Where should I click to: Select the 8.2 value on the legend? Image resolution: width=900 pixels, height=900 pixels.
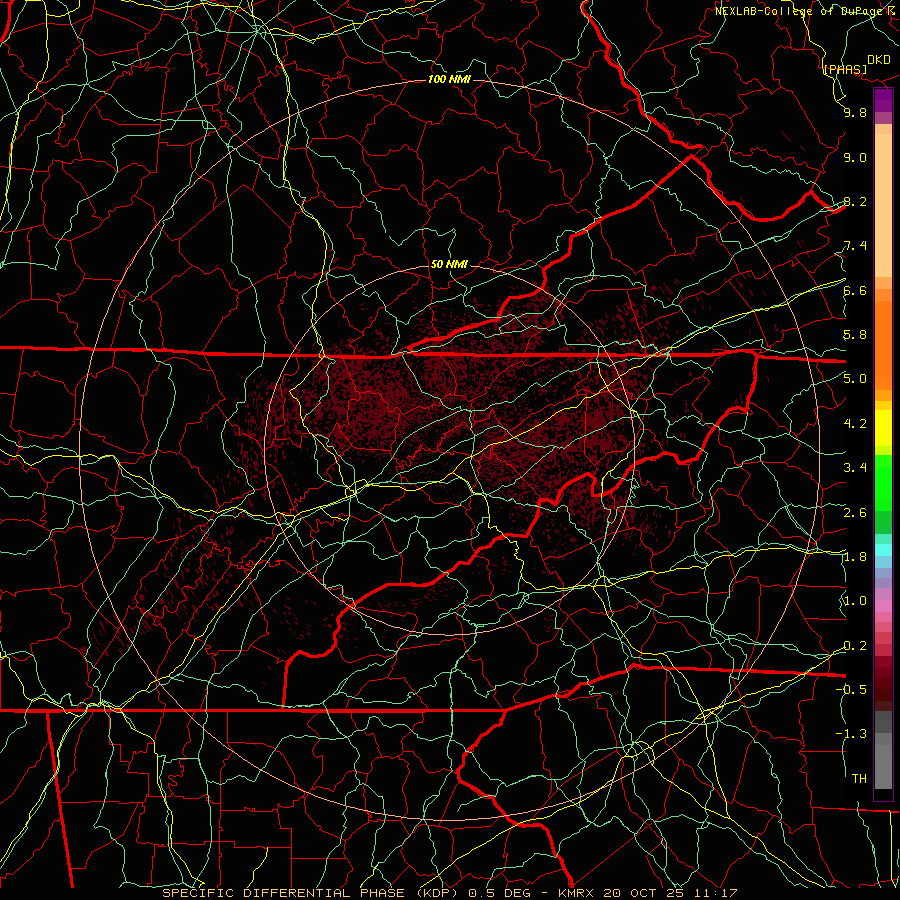(855, 201)
